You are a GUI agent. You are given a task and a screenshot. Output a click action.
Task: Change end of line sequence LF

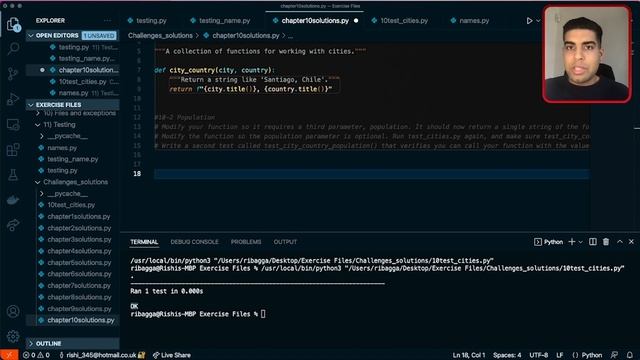point(560,355)
